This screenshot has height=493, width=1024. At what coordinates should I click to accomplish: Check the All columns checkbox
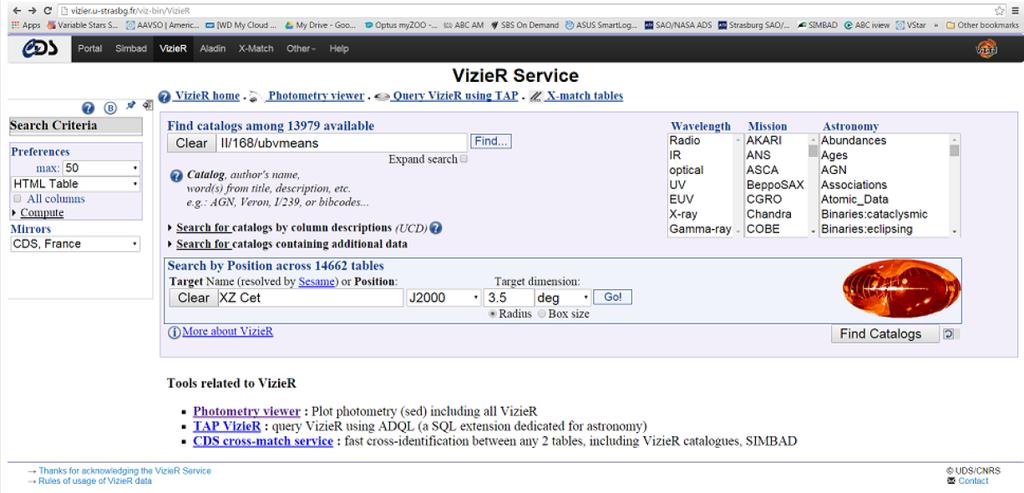point(18,199)
